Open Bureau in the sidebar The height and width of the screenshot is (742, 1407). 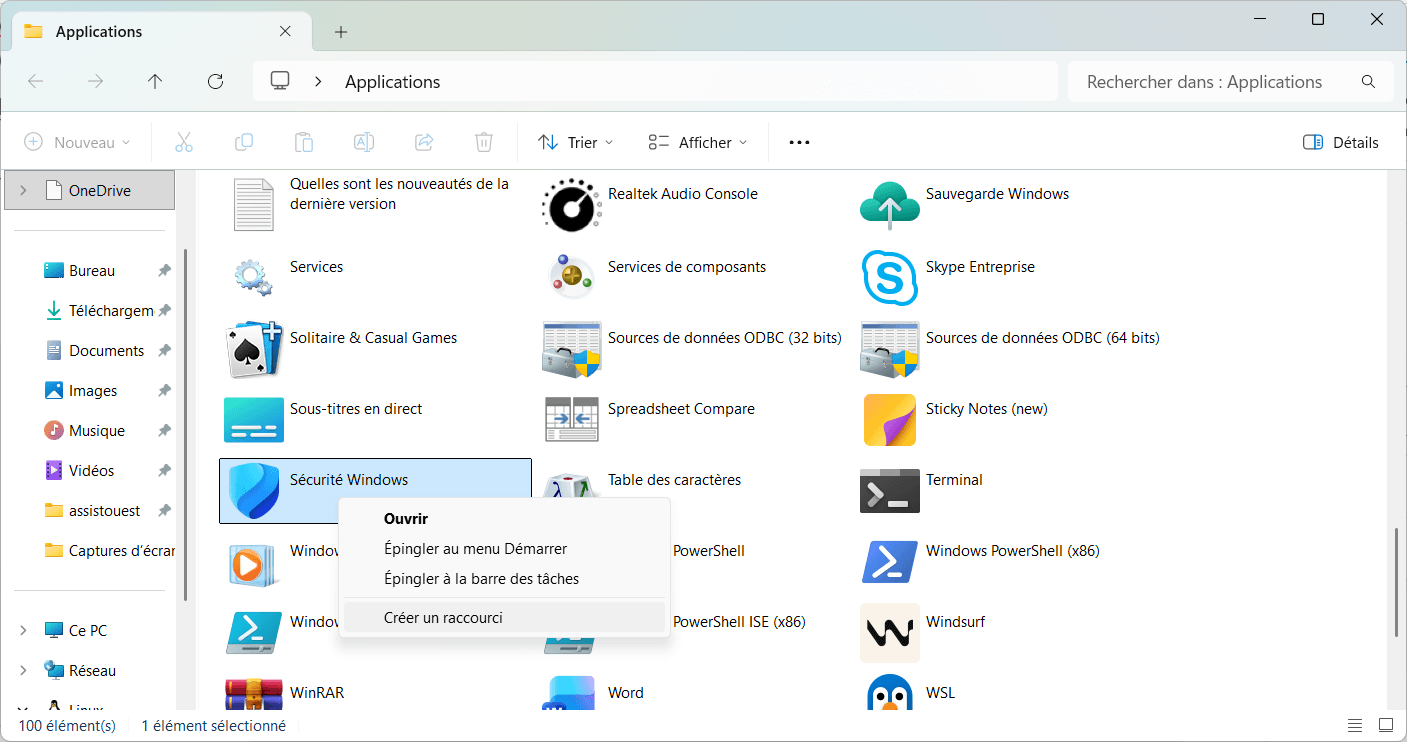tap(92, 270)
